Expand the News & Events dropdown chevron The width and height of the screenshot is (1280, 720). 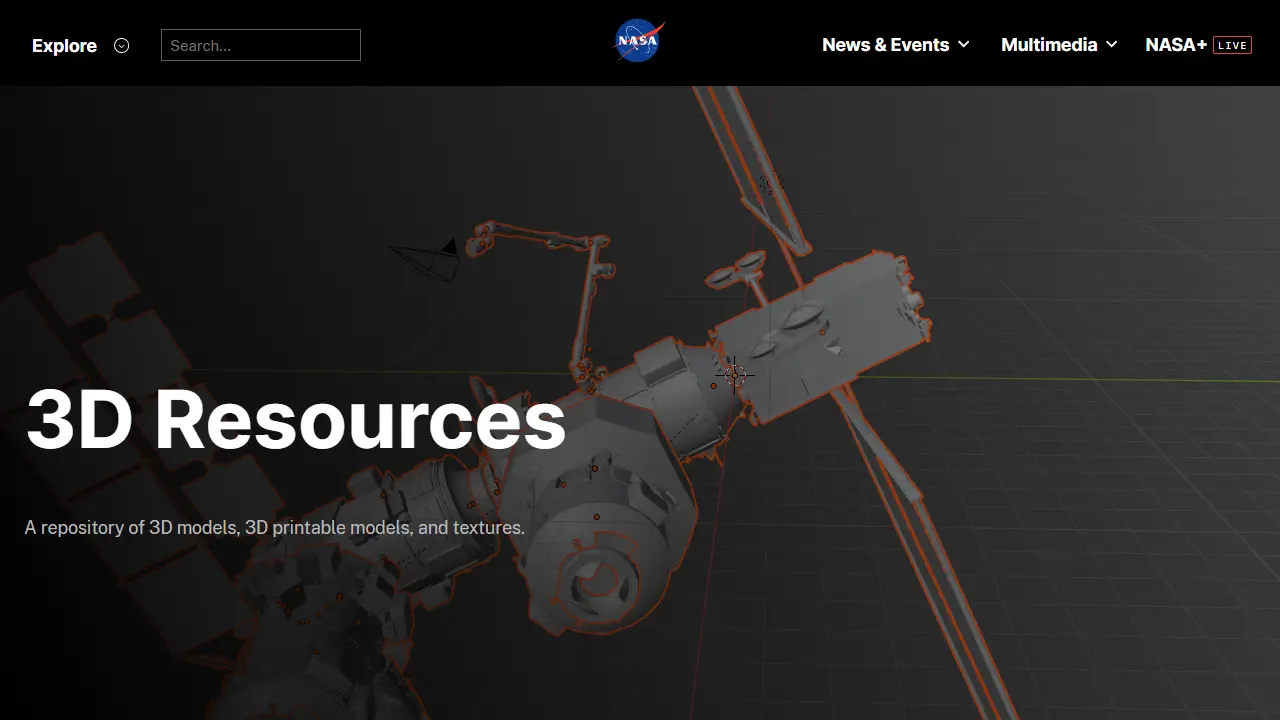click(x=963, y=45)
